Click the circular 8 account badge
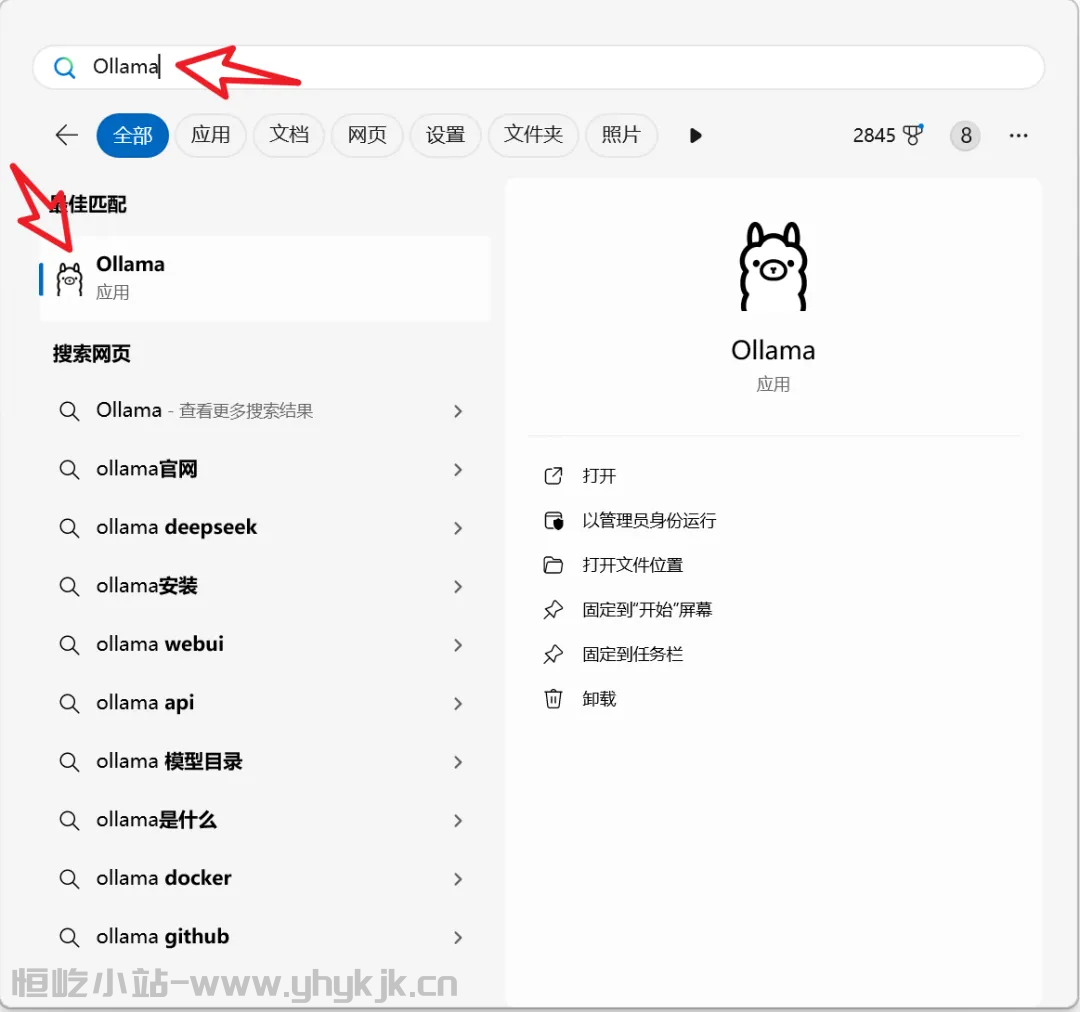 click(966, 136)
